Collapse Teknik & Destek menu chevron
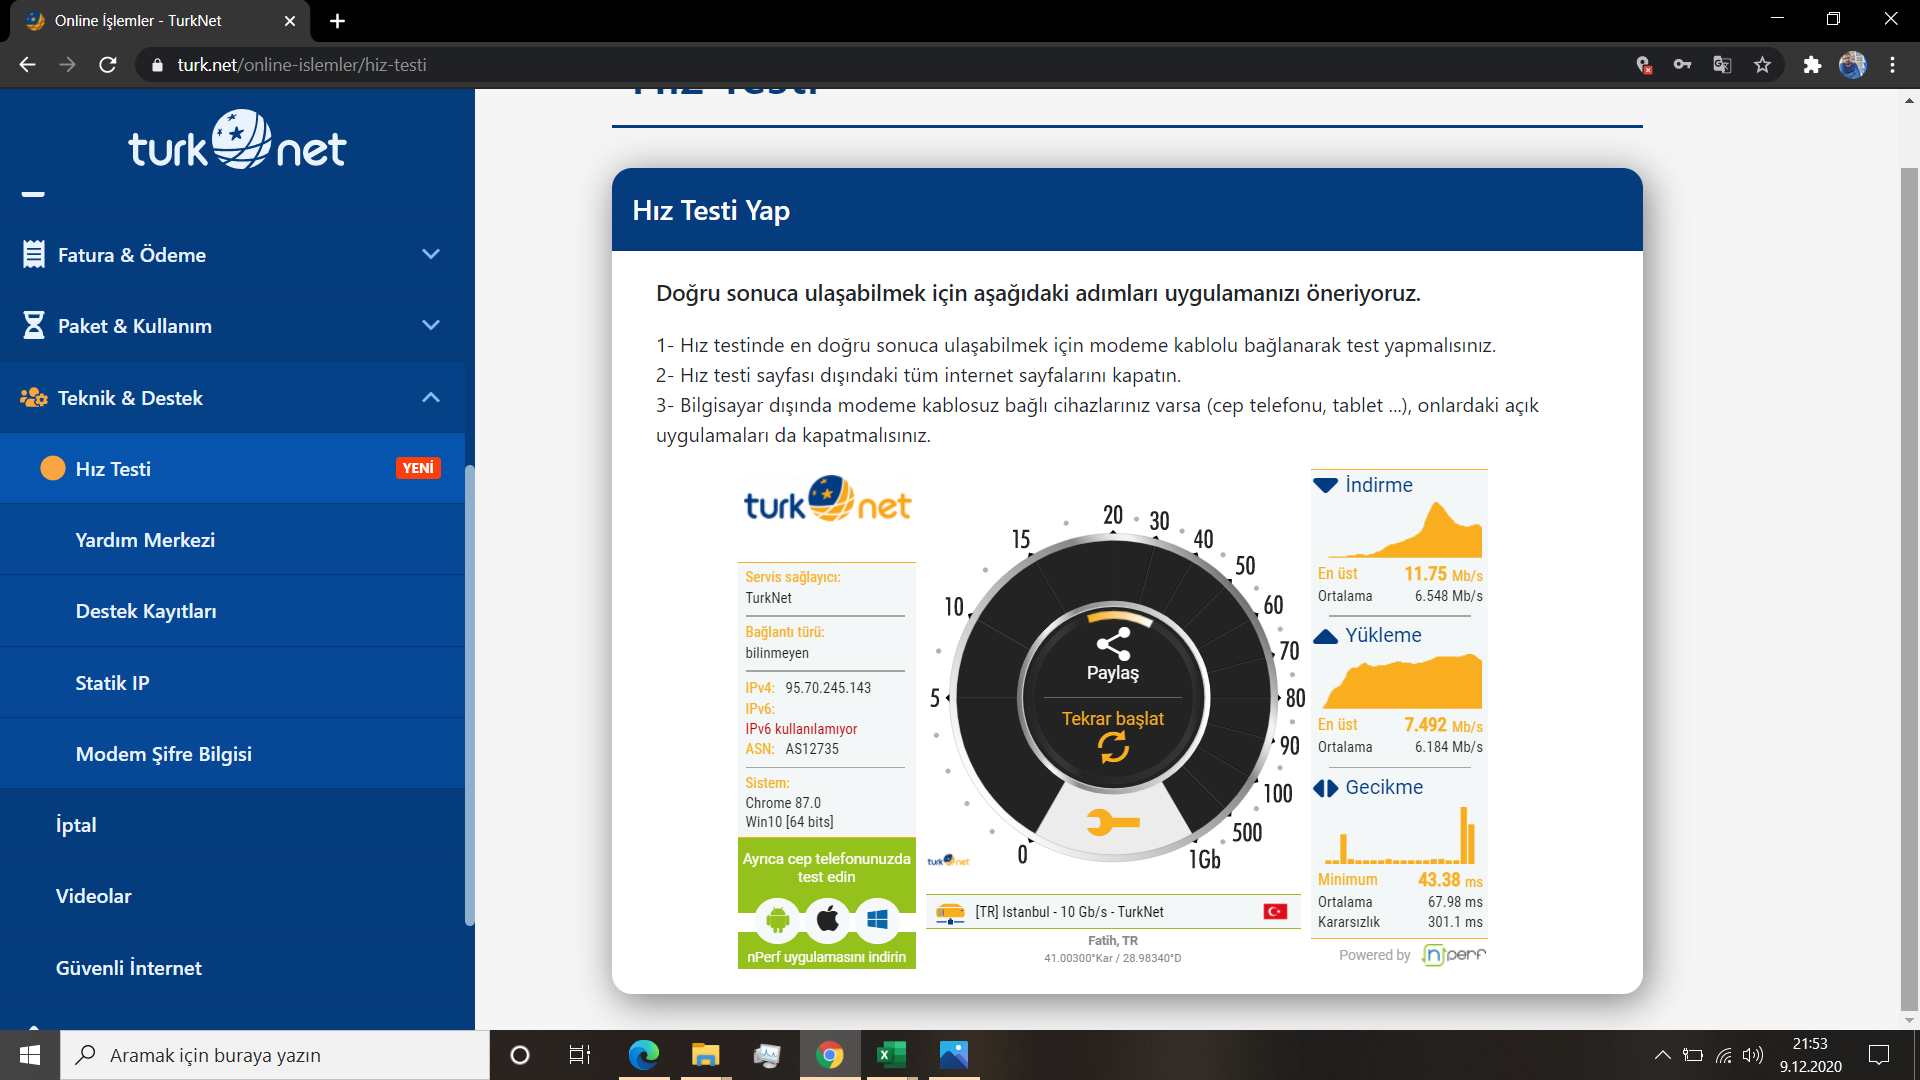This screenshot has width=1920, height=1080. click(x=431, y=397)
